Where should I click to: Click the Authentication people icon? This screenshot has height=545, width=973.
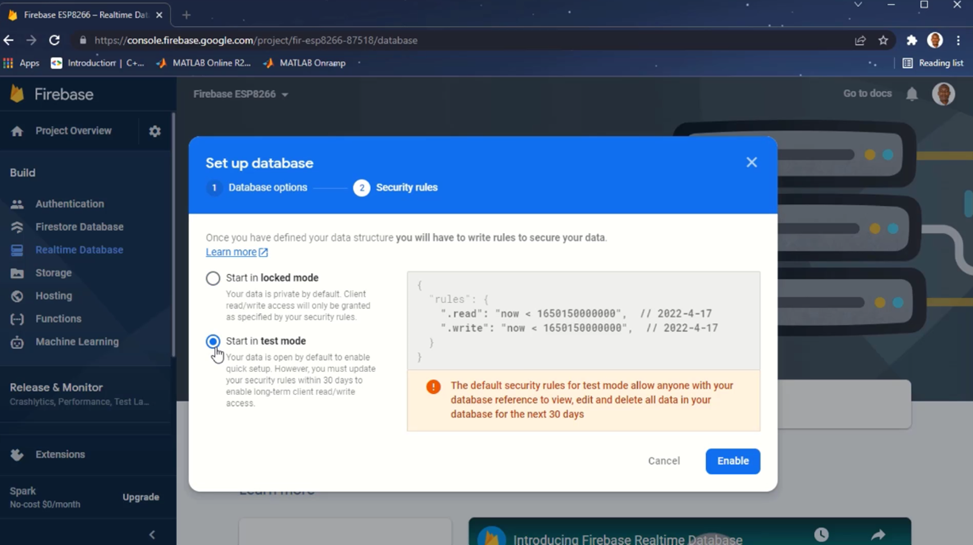(x=17, y=204)
